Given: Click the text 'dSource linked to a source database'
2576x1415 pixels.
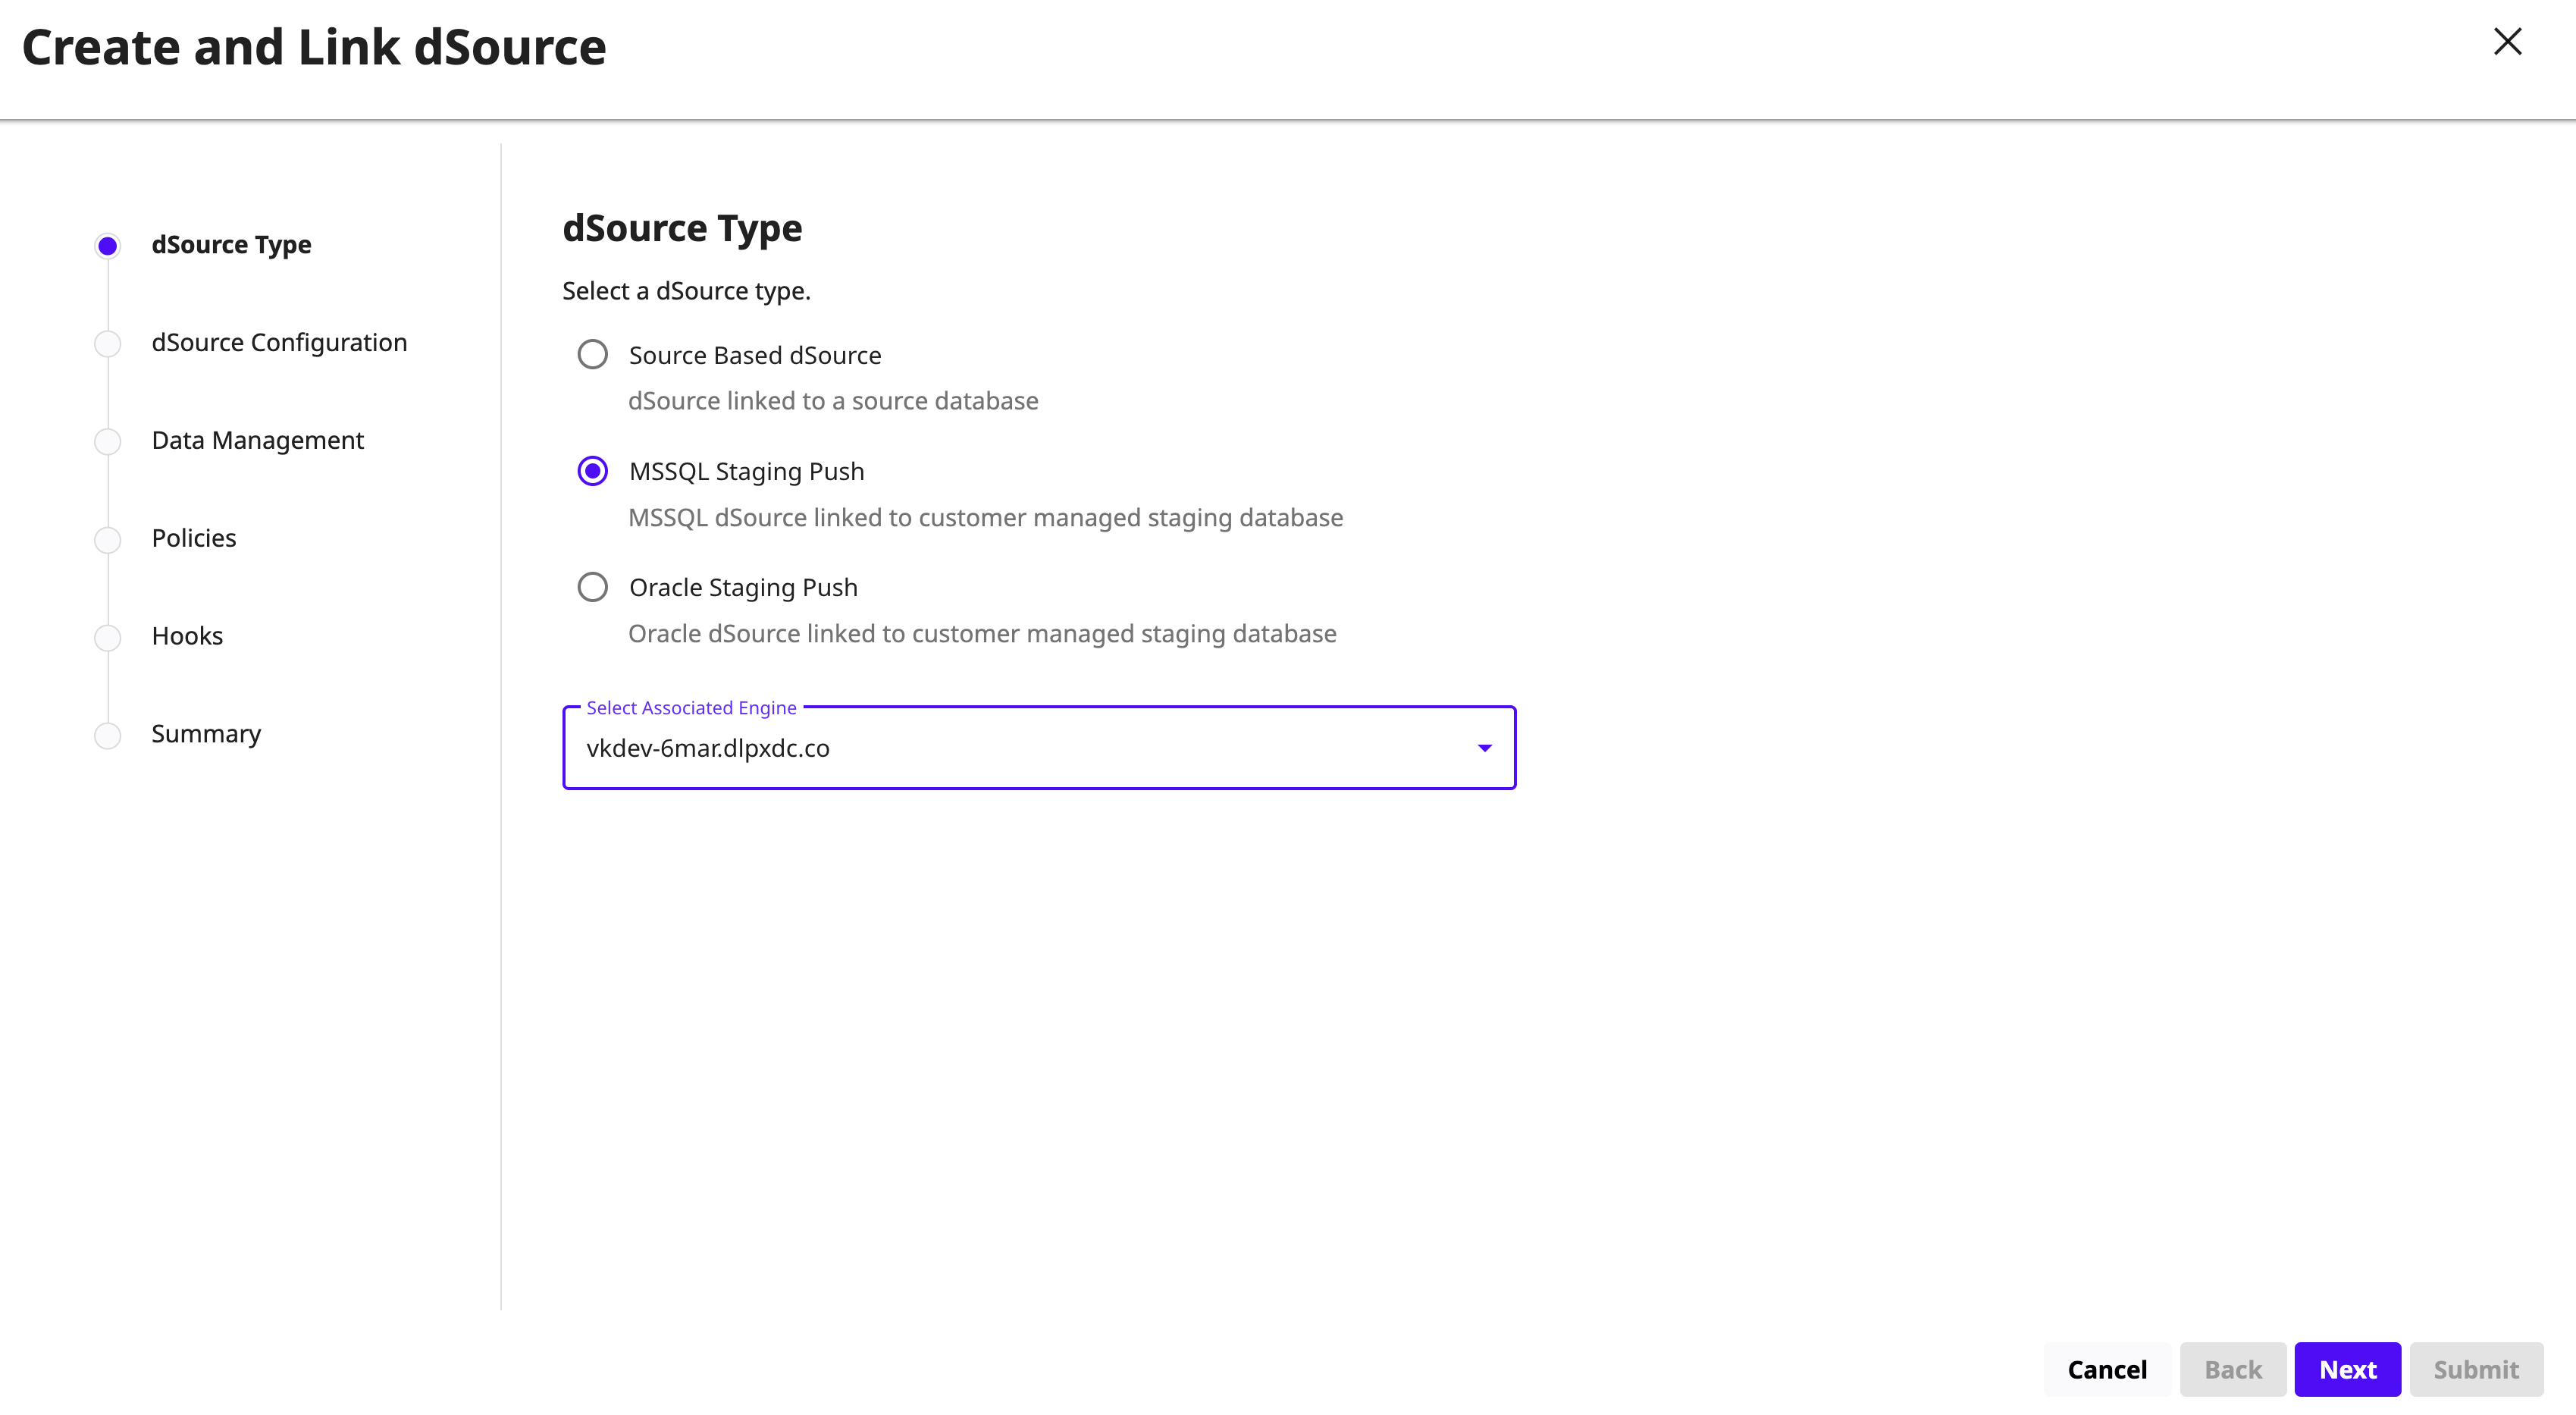Looking at the screenshot, I should click(833, 401).
